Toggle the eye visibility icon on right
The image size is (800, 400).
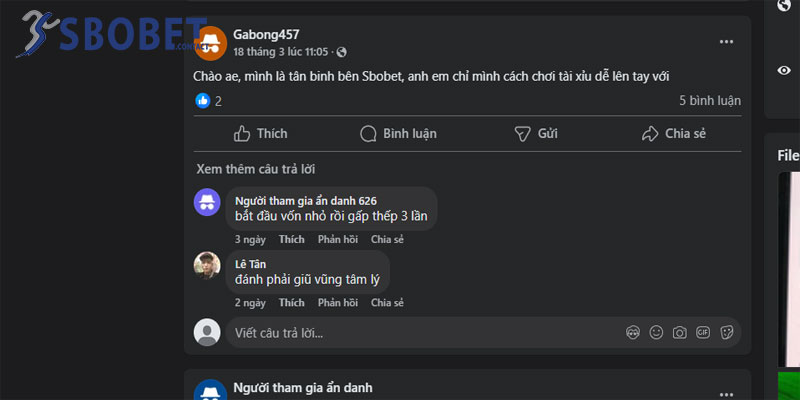point(785,70)
